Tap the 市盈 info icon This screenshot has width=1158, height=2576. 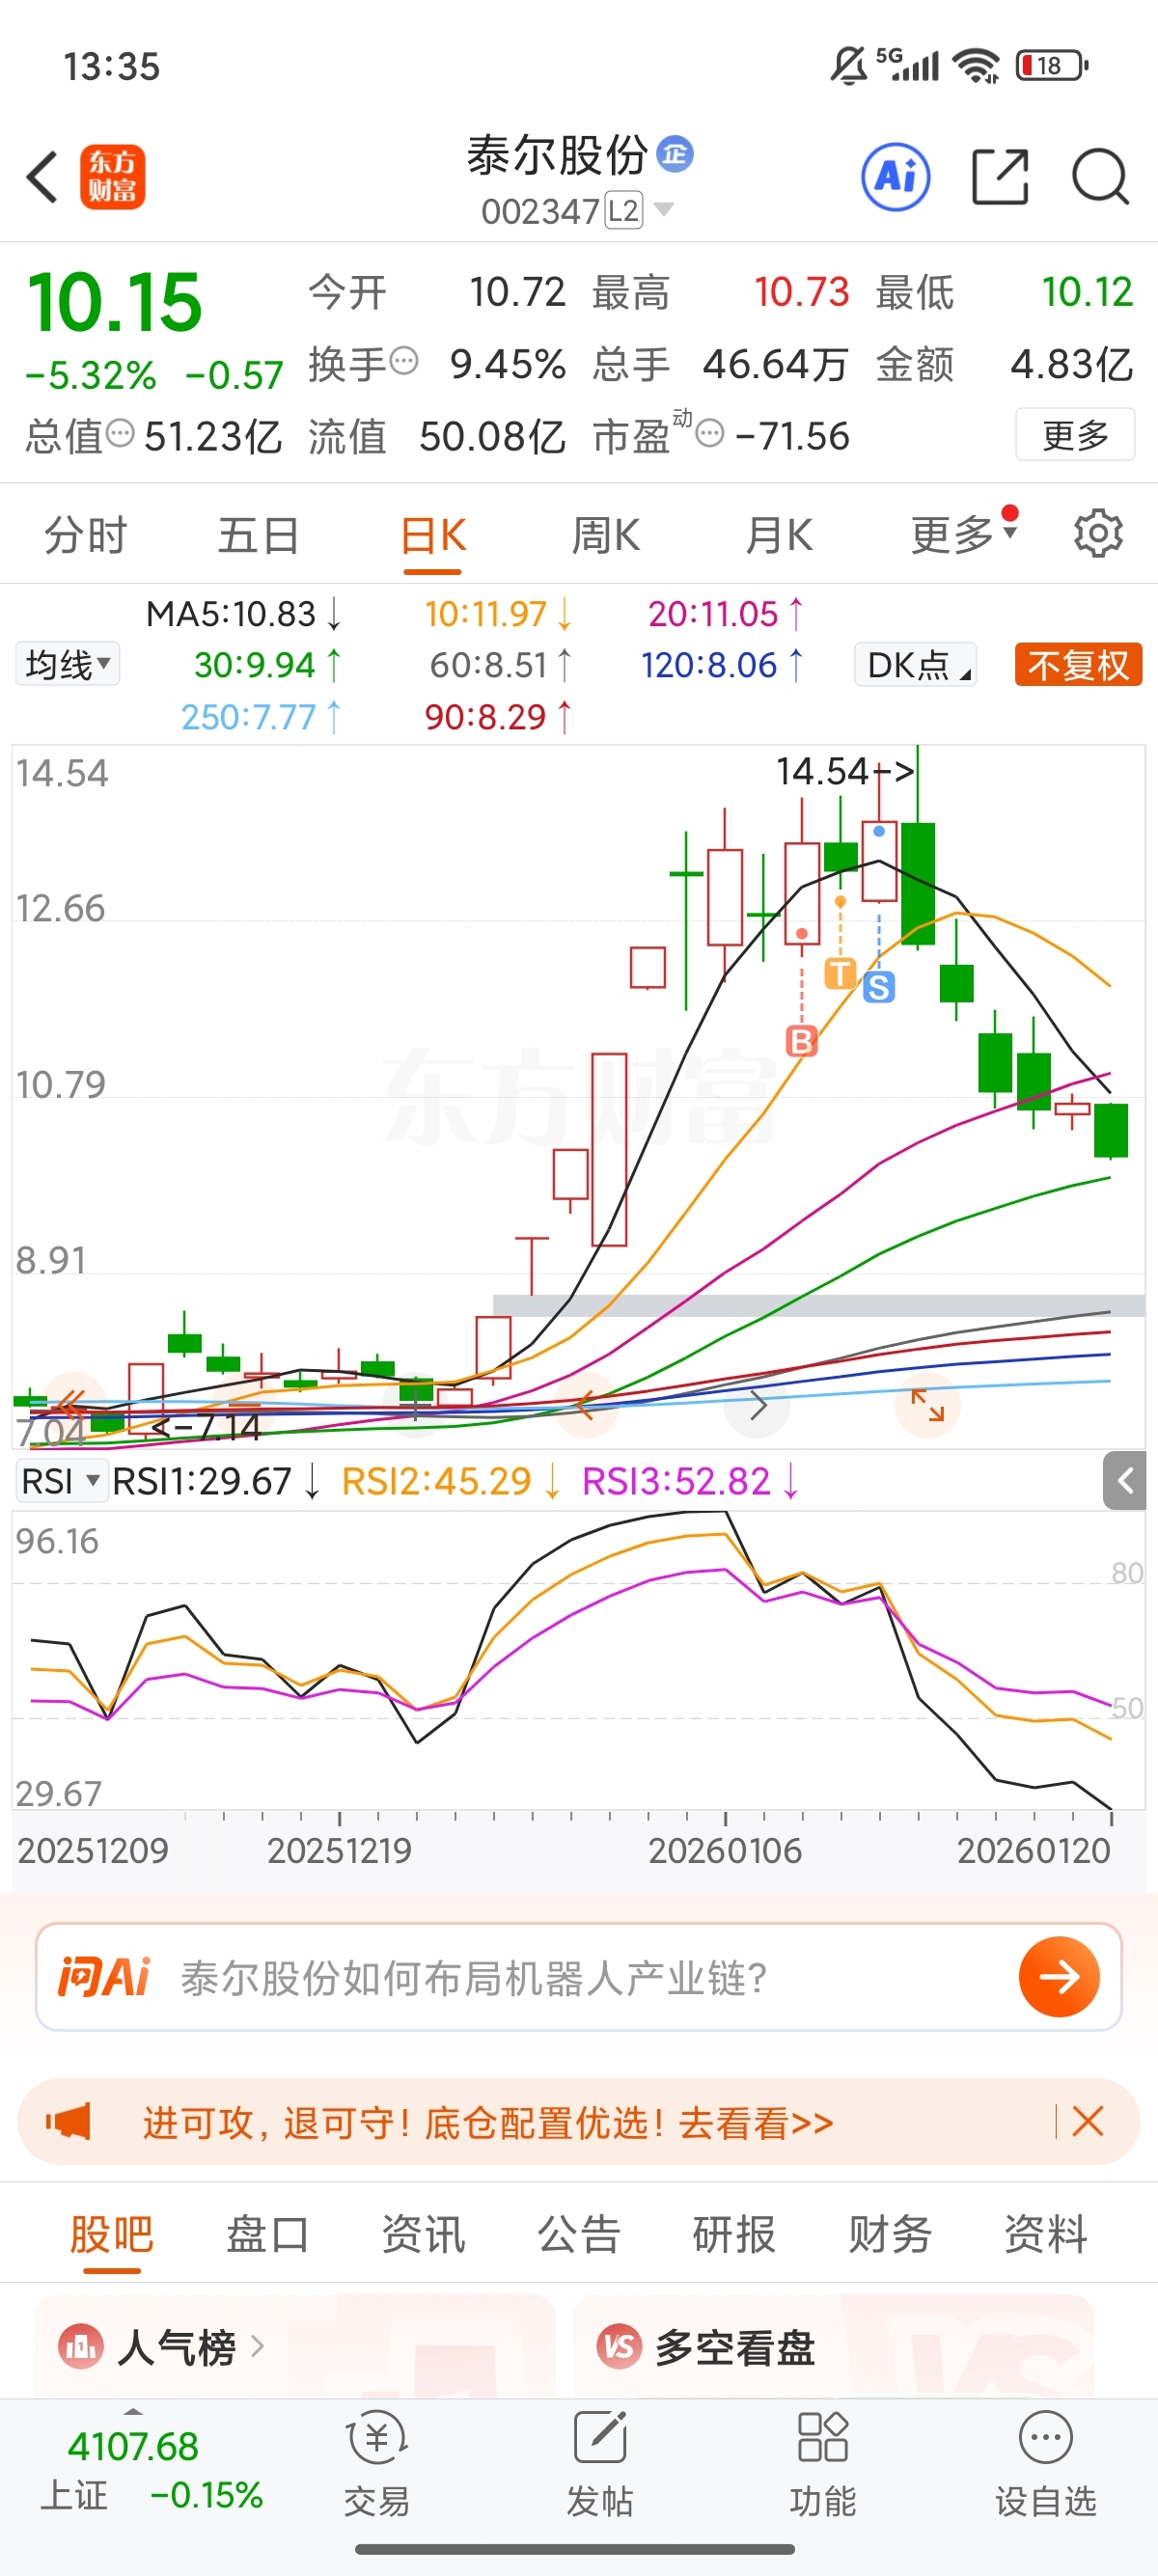pyautogui.click(x=709, y=433)
